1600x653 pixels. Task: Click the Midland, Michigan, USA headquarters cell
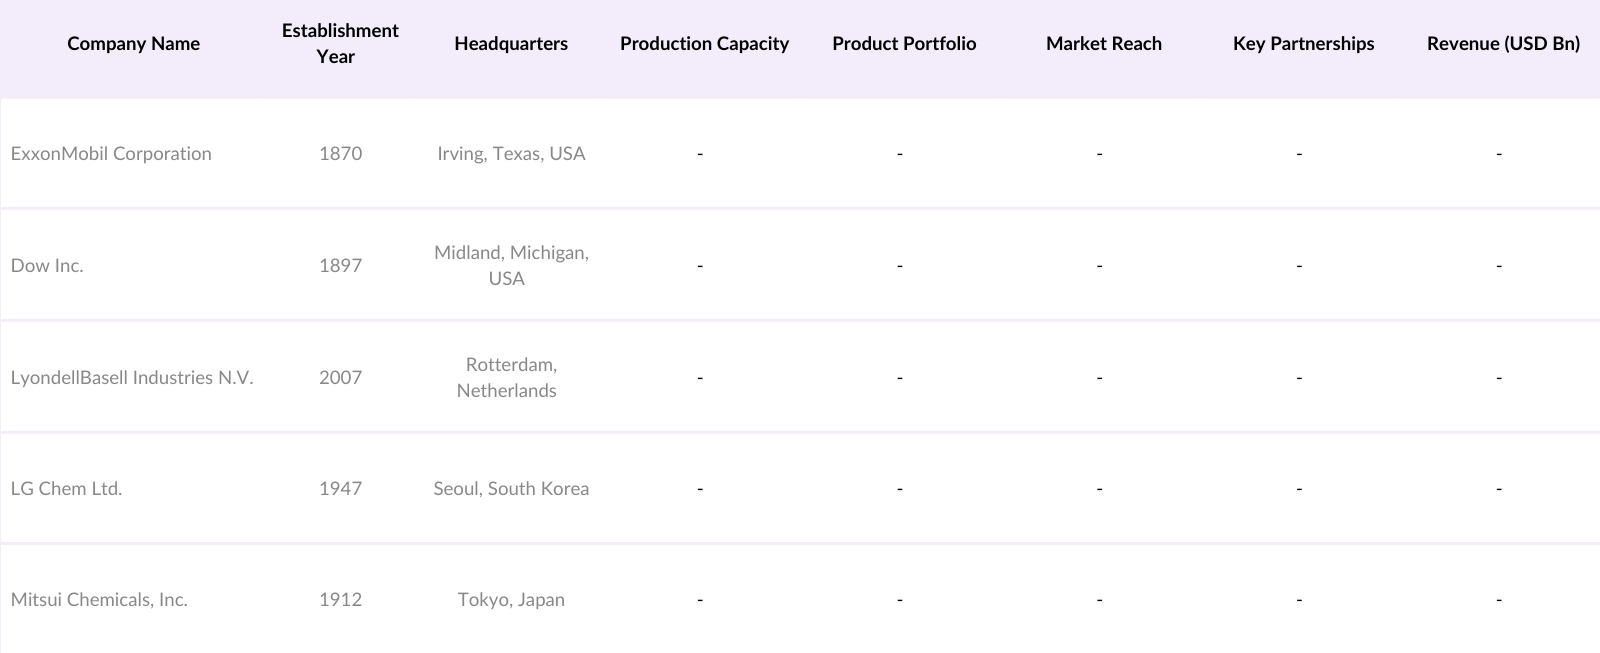click(x=511, y=266)
